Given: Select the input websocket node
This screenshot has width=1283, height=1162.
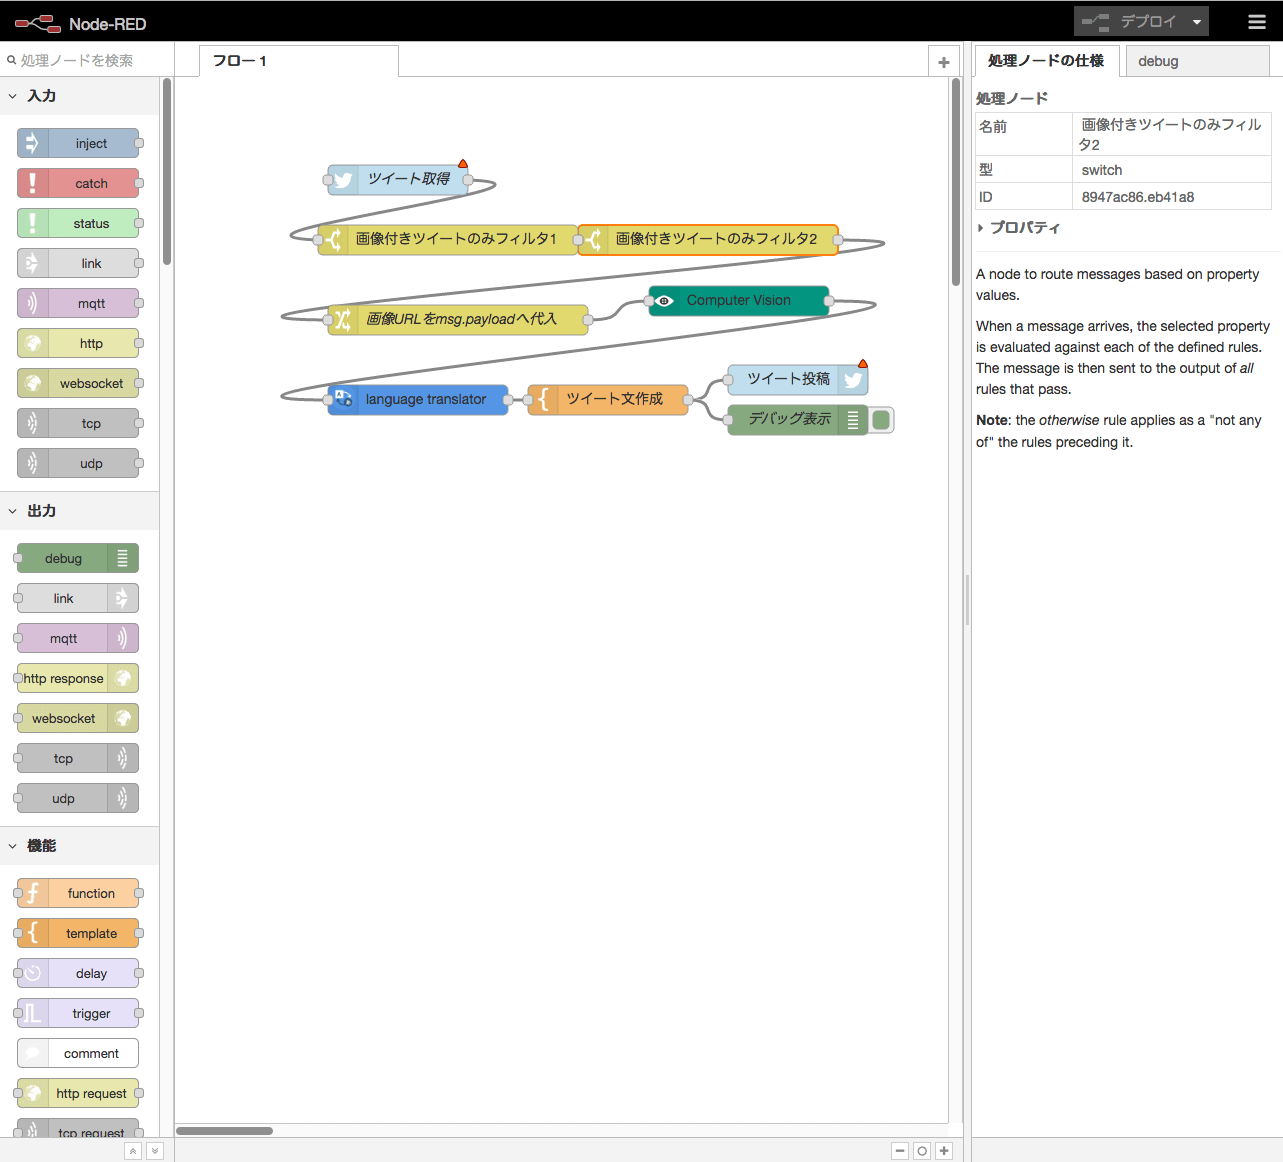Looking at the screenshot, I should [x=78, y=383].
